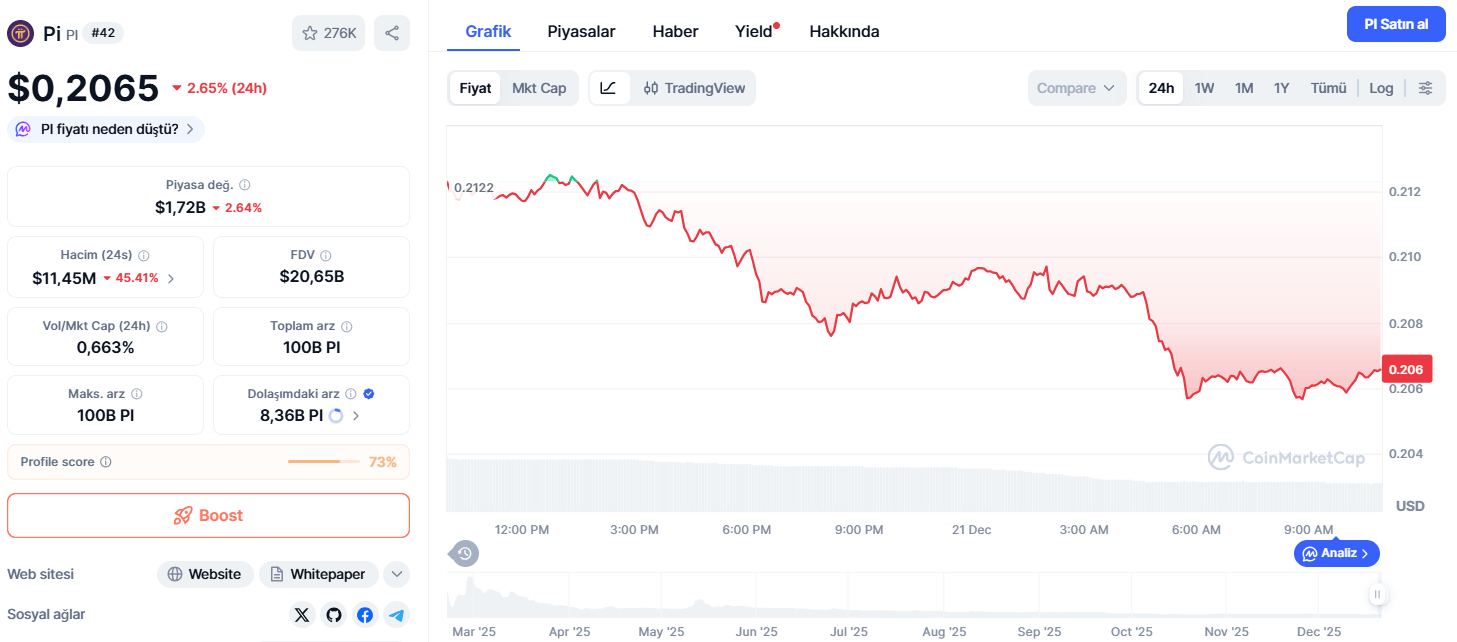Click the Pi coin logo icon

(x=20, y=33)
